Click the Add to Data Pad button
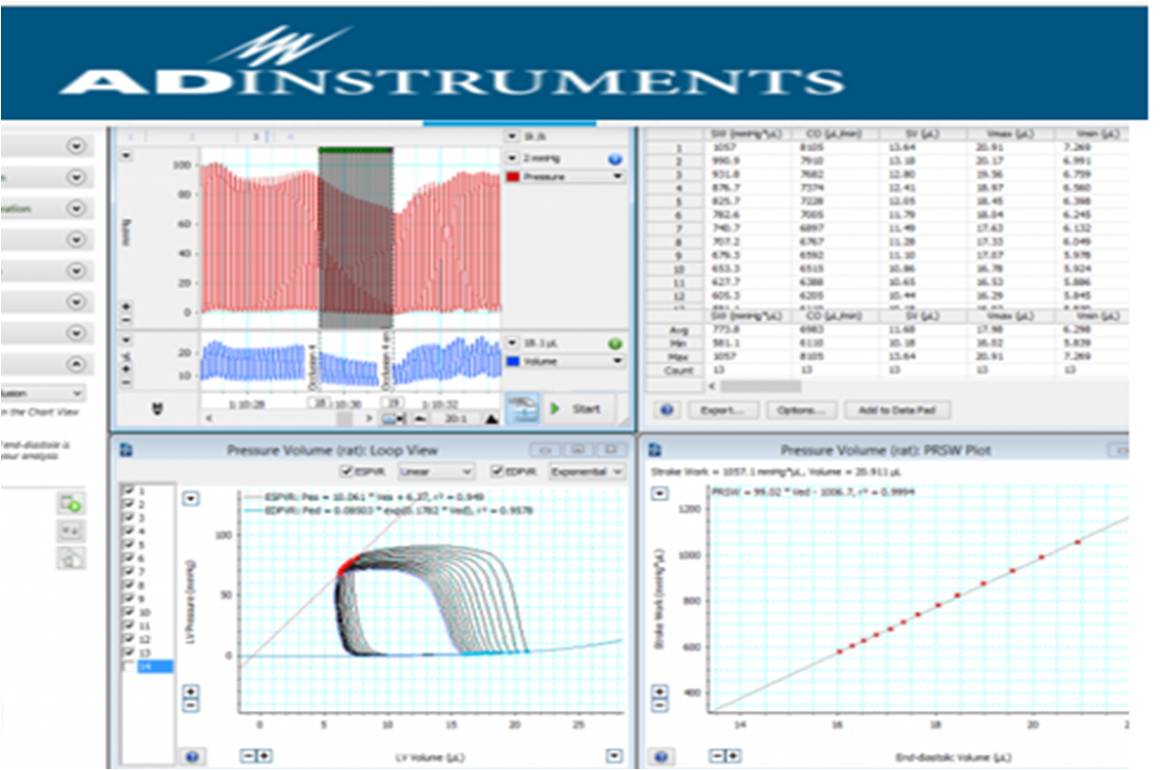This screenshot has width=1174, height=770. (x=897, y=410)
